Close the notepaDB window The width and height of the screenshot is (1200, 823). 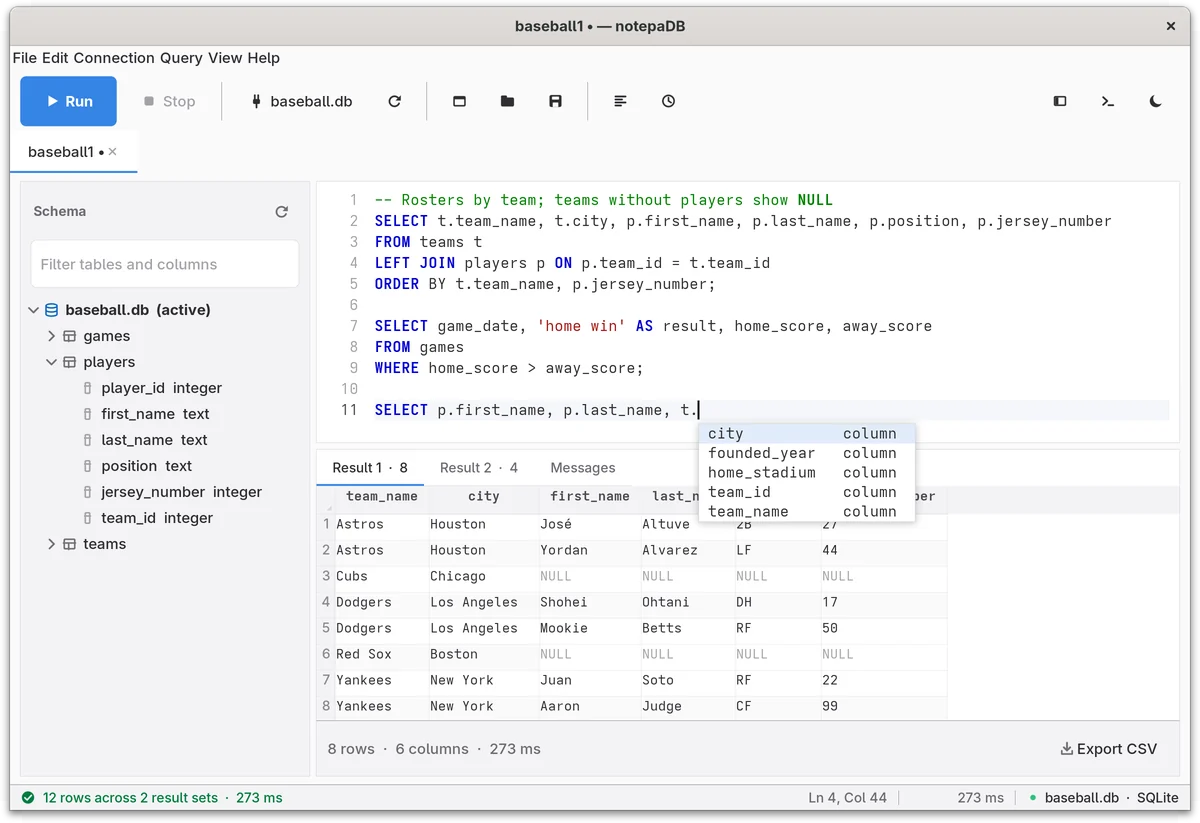point(1171,26)
